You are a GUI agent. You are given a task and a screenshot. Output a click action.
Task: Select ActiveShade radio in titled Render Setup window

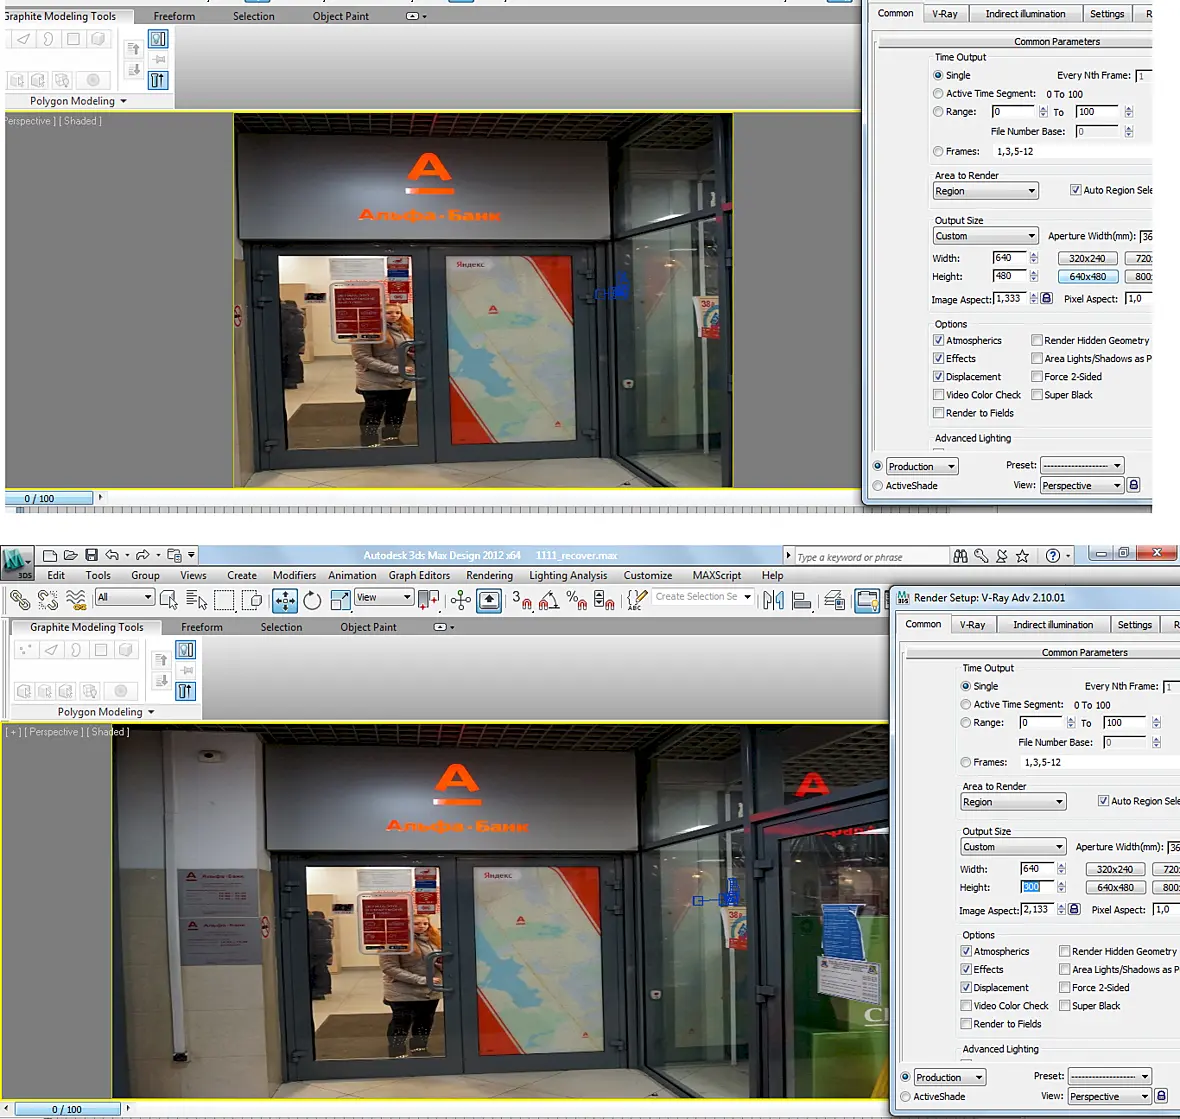[905, 1096]
